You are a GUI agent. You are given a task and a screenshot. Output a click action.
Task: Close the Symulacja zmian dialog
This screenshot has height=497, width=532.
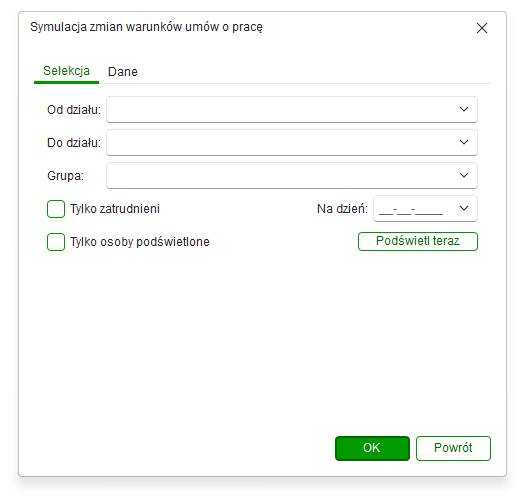click(482, 28)
